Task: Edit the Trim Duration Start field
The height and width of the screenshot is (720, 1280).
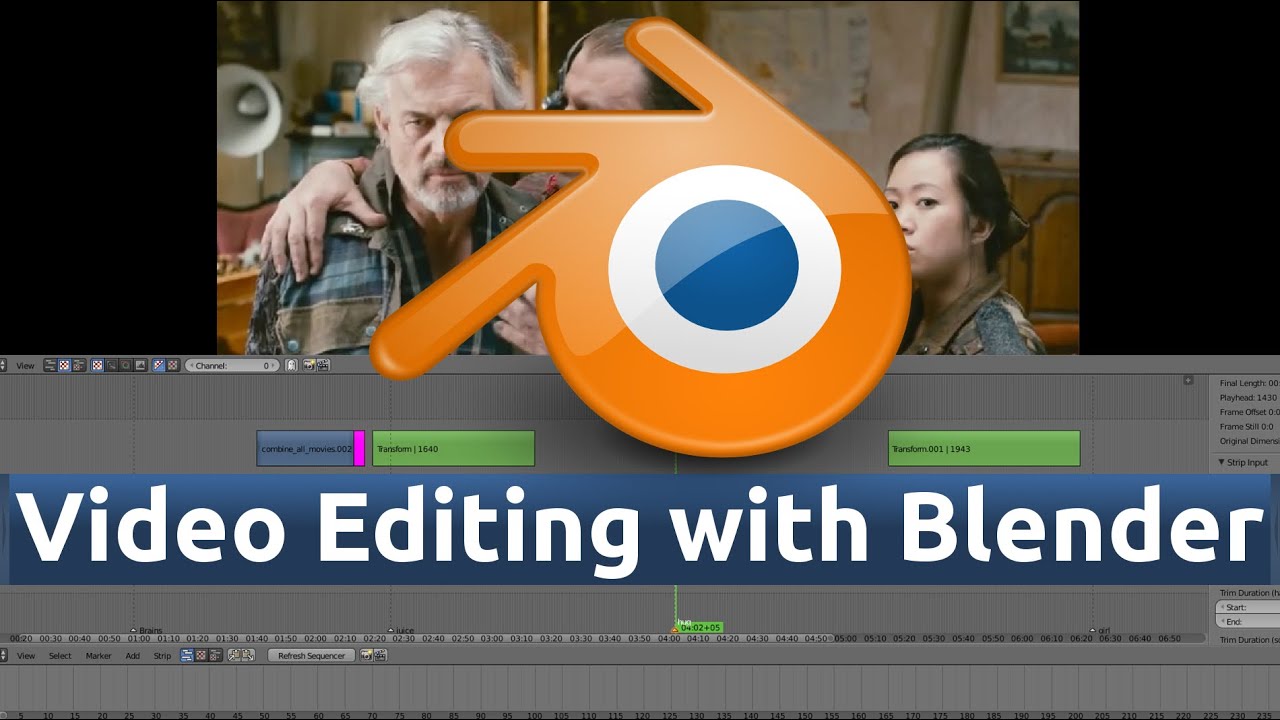Action: [1248, 607]
